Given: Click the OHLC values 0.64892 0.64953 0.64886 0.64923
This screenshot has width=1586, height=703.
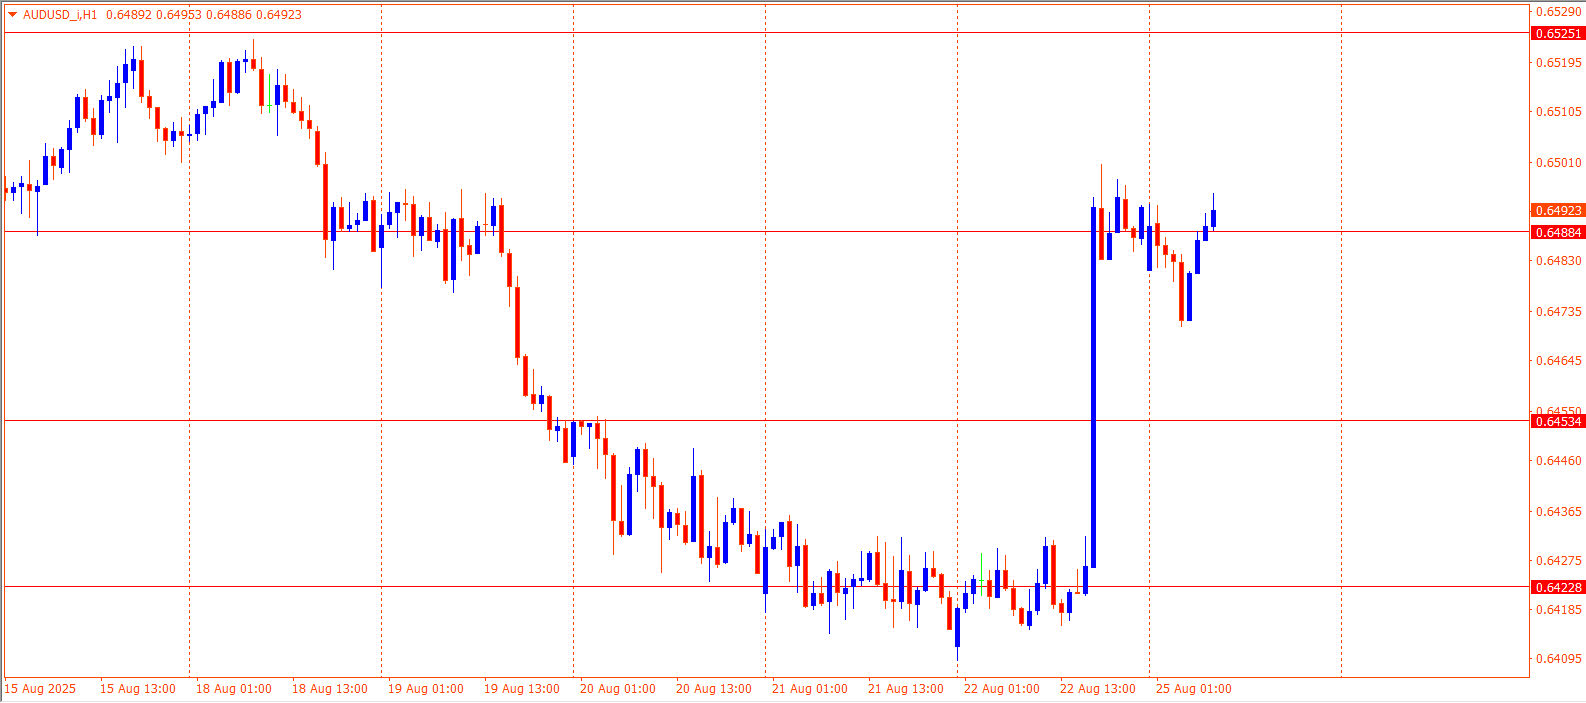Looking at the screenshot, I should 204,15.
